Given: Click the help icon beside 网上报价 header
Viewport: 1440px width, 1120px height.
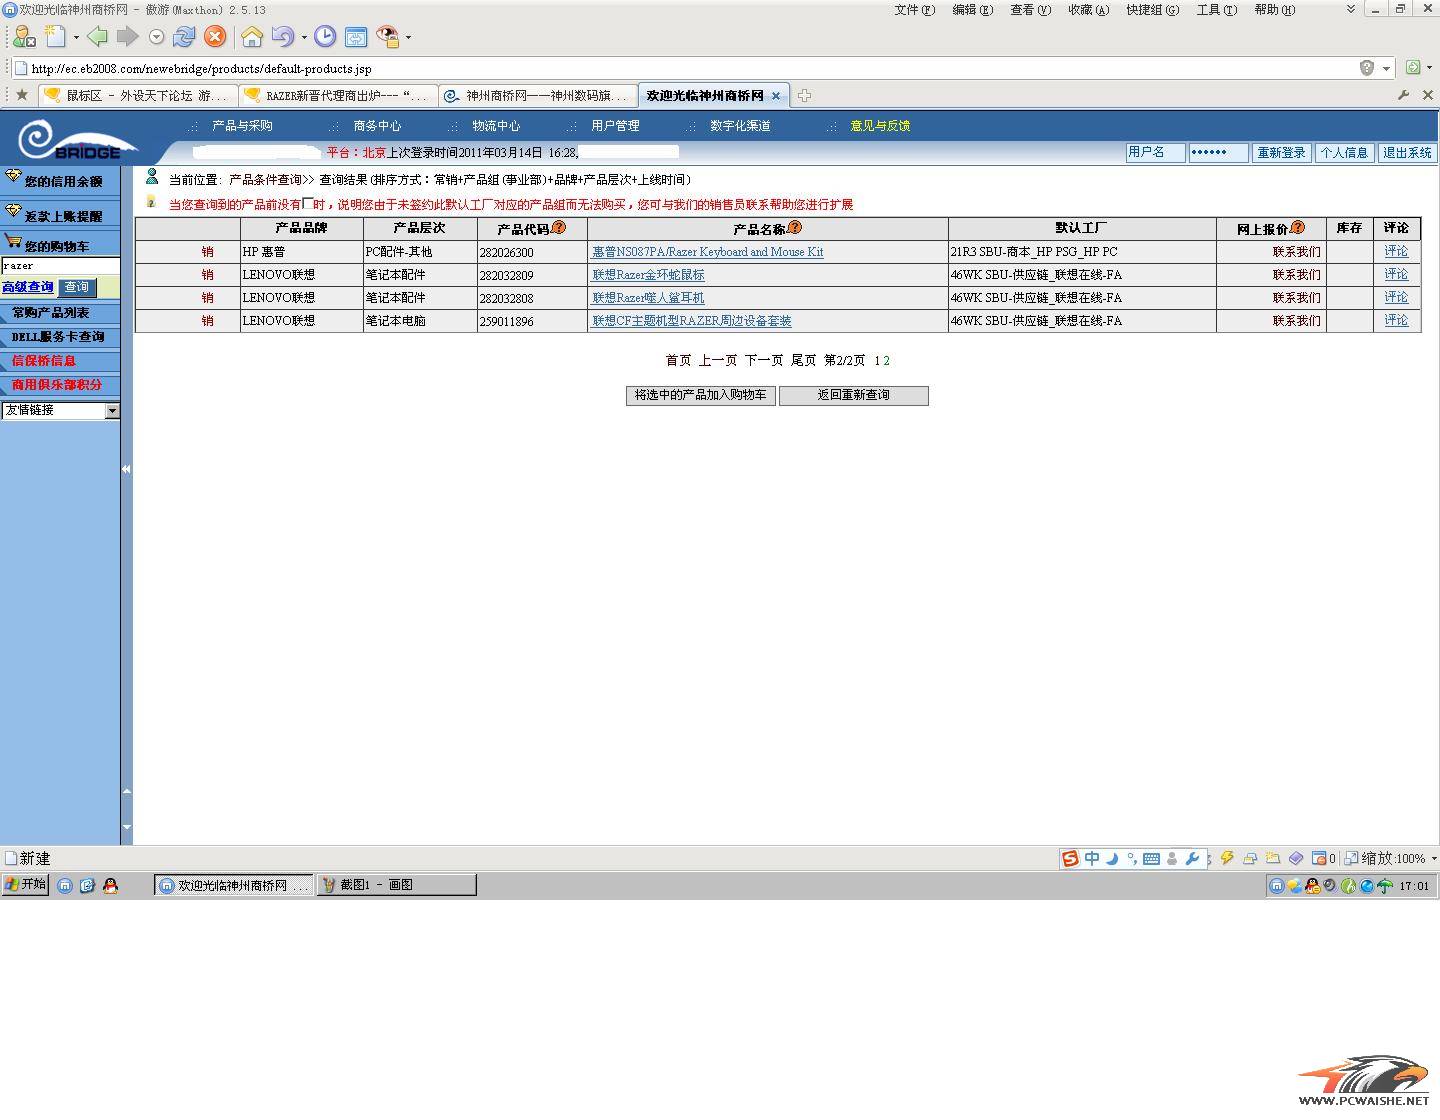Looking at the screenshot, I should pyautogui.click(x=1298, y=228).
